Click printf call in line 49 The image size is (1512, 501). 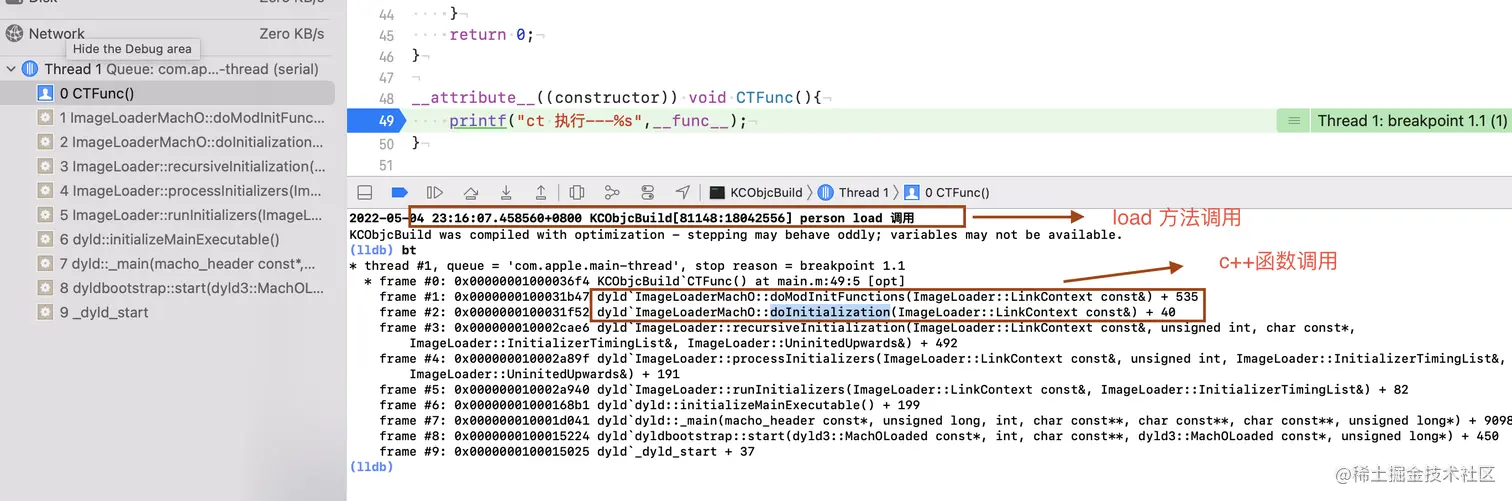tap(476, 121)
